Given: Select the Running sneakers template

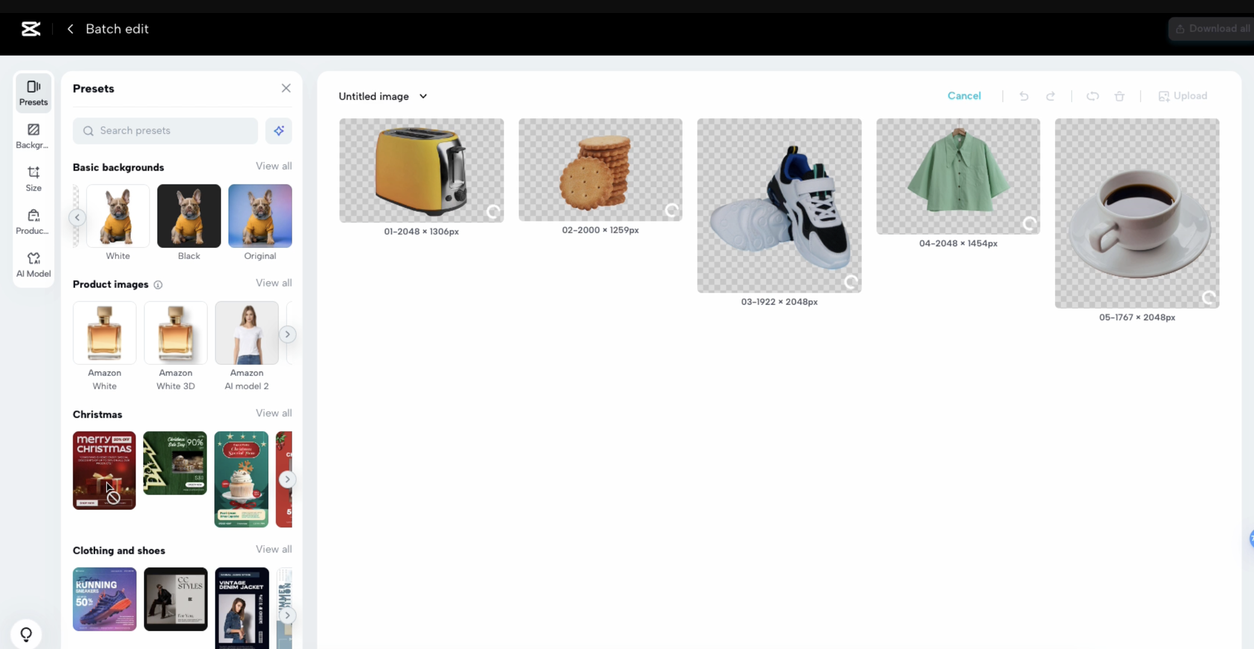Looking at the screenshot, I should click(x=104, y=599).
